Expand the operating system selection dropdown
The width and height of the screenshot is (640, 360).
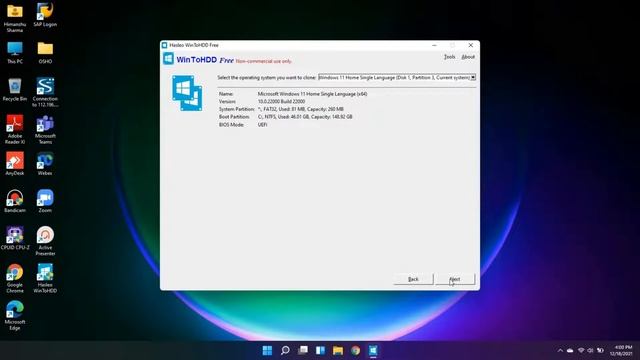tap(473, 77)
